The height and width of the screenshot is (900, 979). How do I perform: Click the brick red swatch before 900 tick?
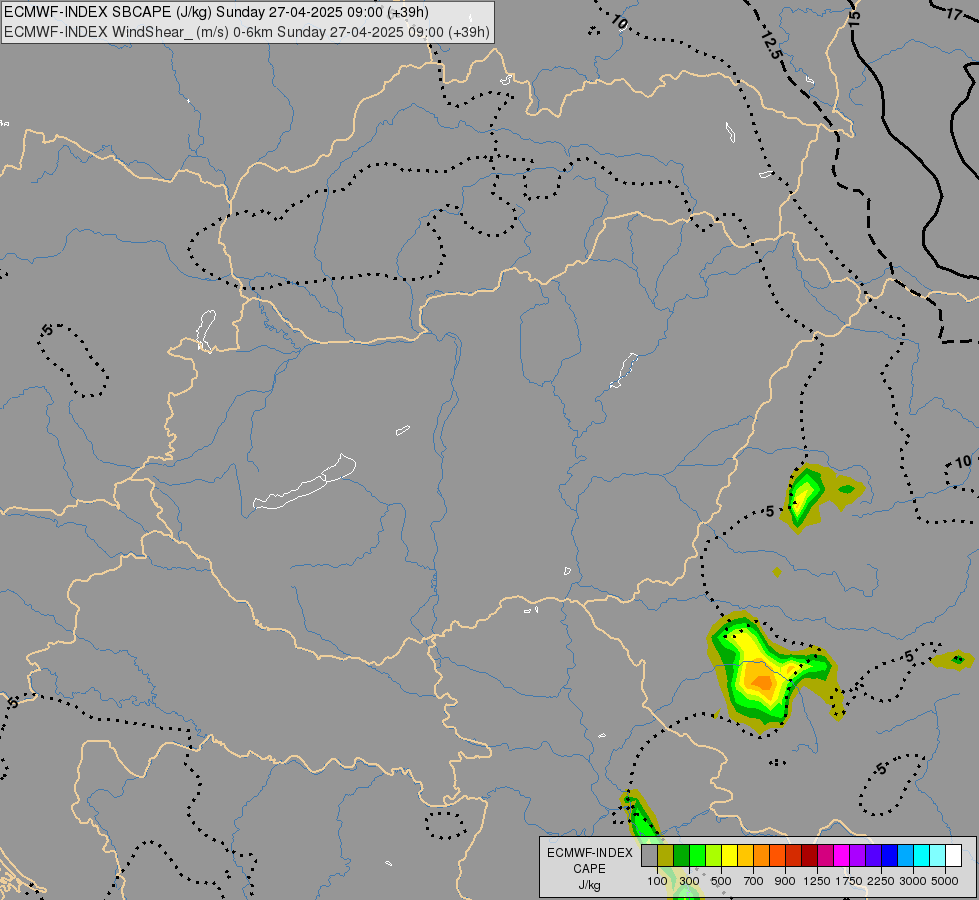tap(794, 856)
